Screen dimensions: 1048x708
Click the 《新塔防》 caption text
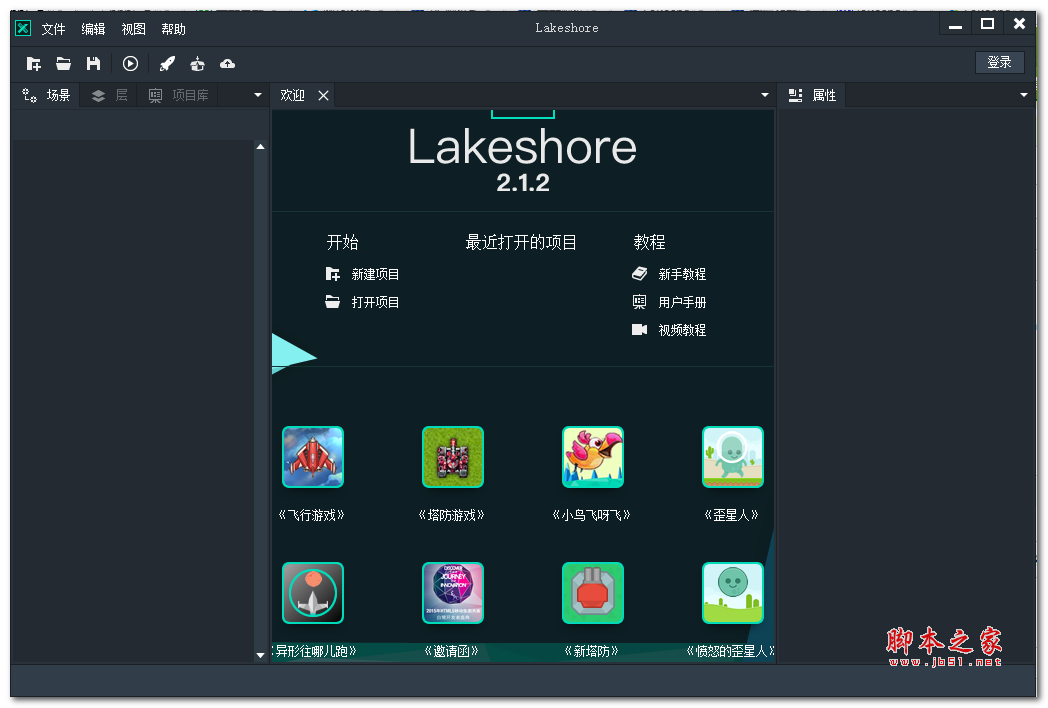coord(592,651)
